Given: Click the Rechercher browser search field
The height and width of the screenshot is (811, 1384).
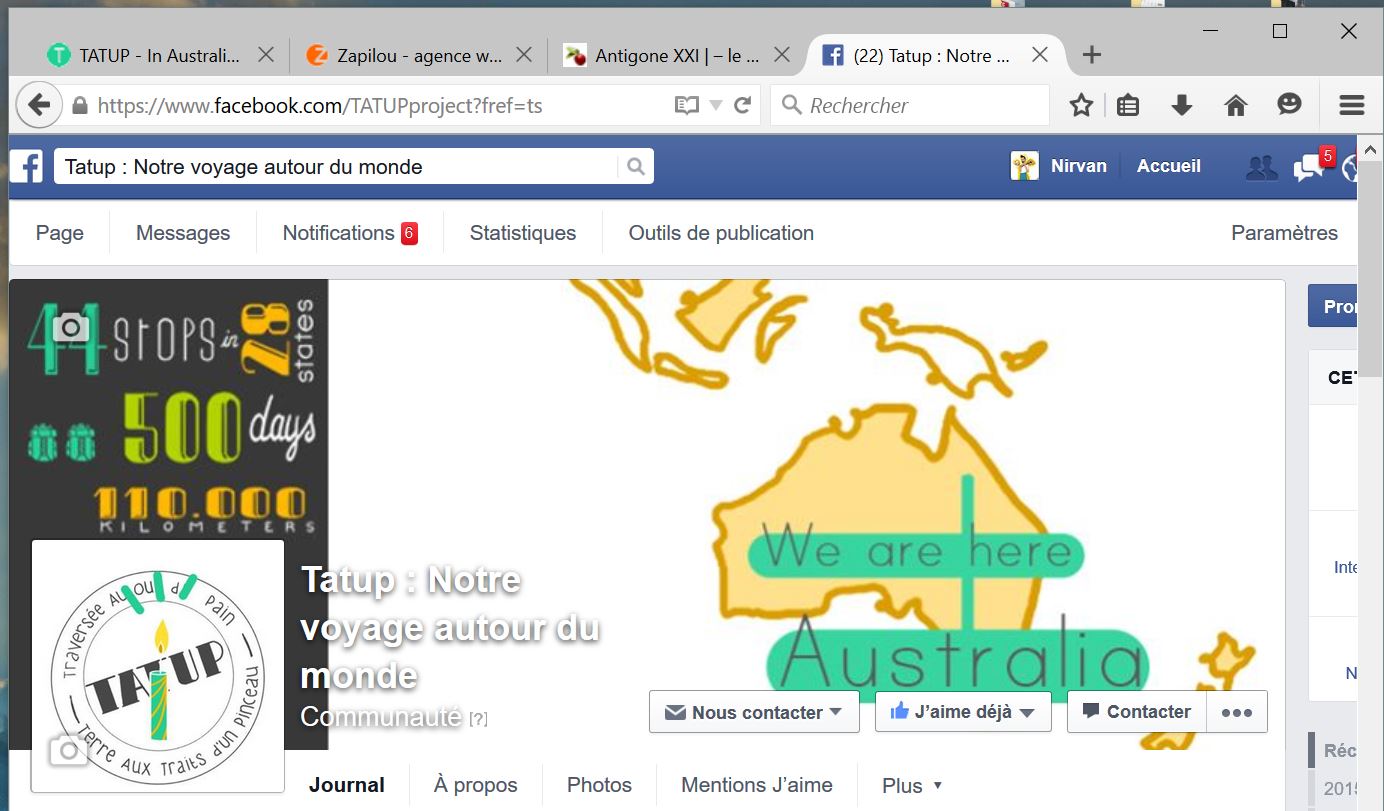Looking at the screenshot, I should pos(910,105).
